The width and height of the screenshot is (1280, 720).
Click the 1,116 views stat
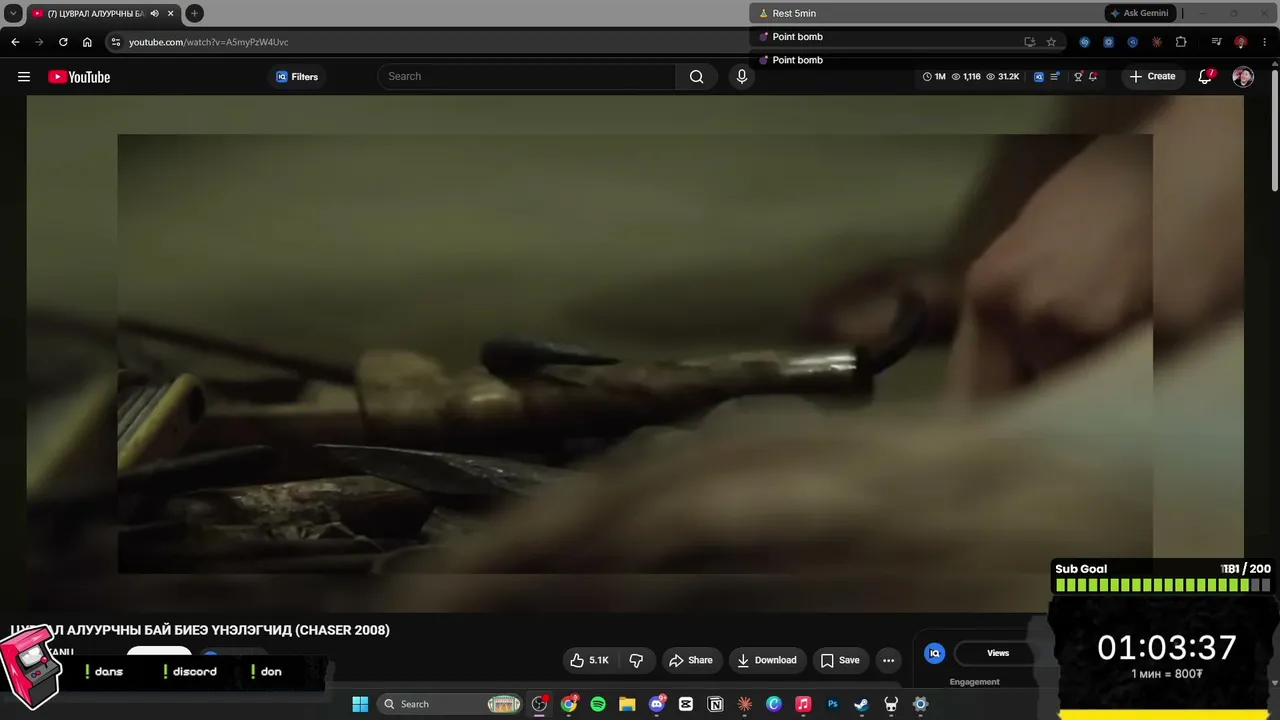coord(966,77)
